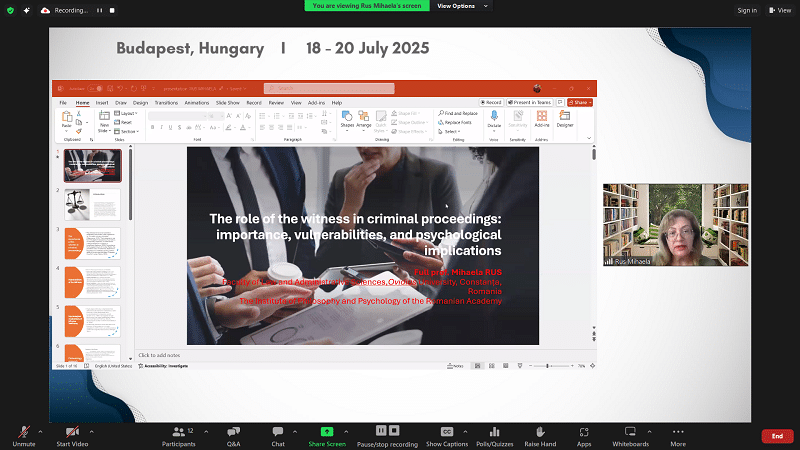Screen dimensions: 800x450
Task: Expand the View Options dropdown
Action: (x=459, y=6)
